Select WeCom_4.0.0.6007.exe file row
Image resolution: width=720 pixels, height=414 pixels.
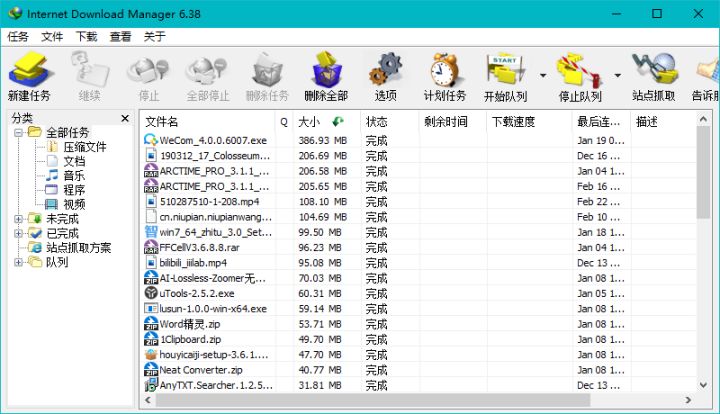point(418,140)
